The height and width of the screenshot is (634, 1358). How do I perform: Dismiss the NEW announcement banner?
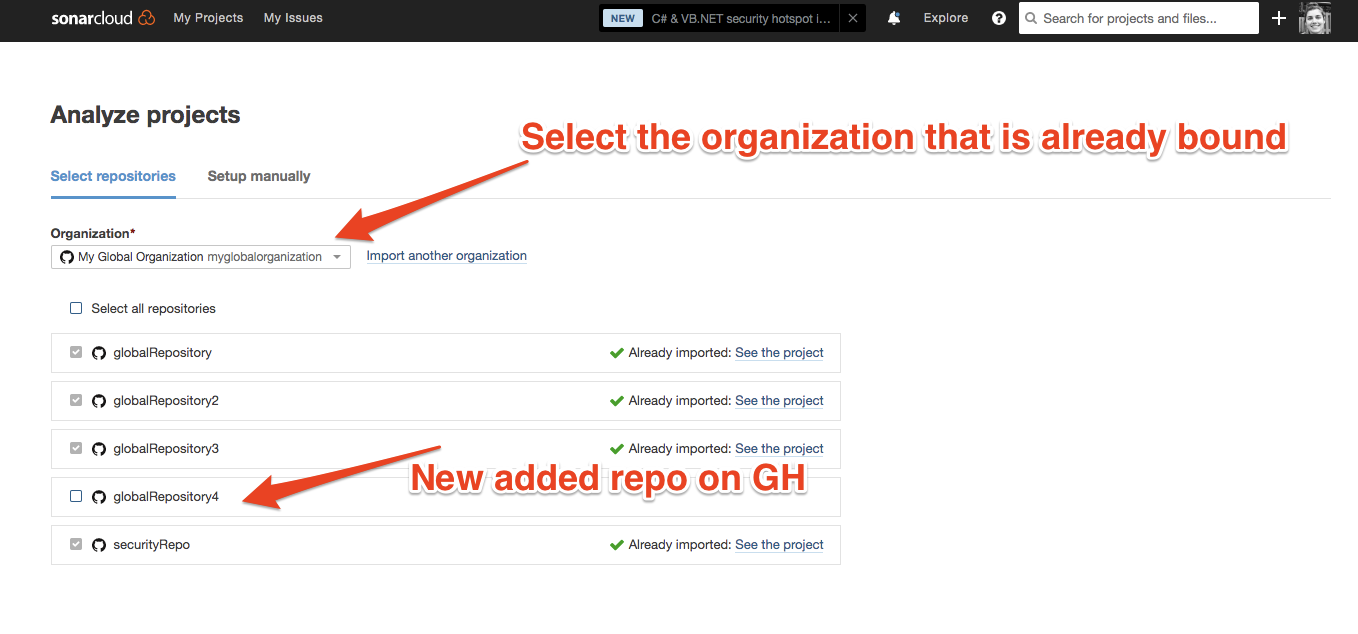(x=852, y=18)
